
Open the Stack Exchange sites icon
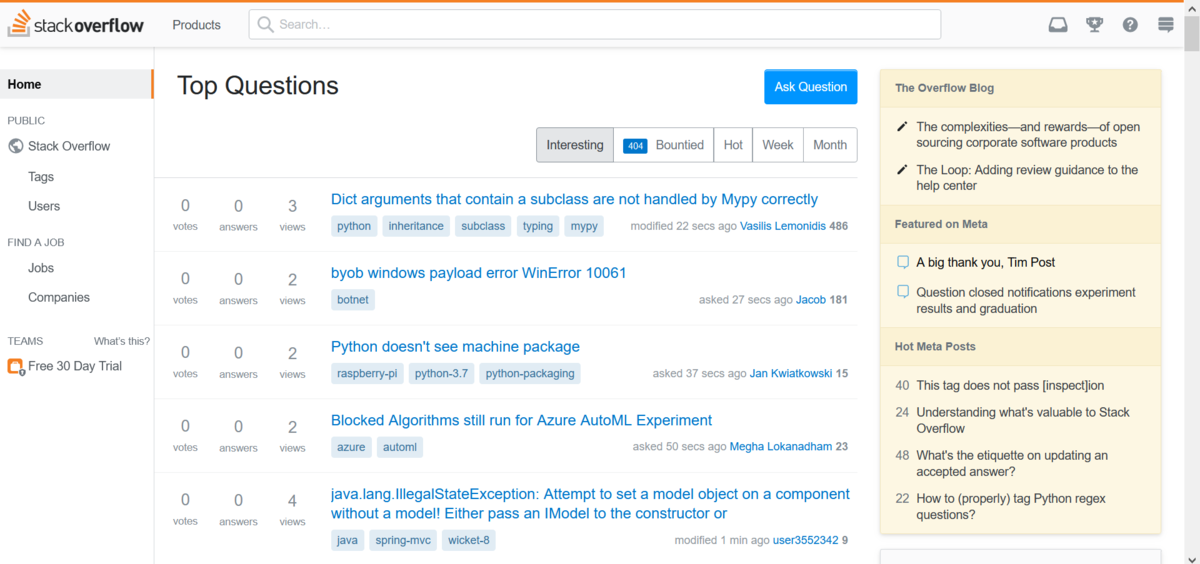[1166, 25]
